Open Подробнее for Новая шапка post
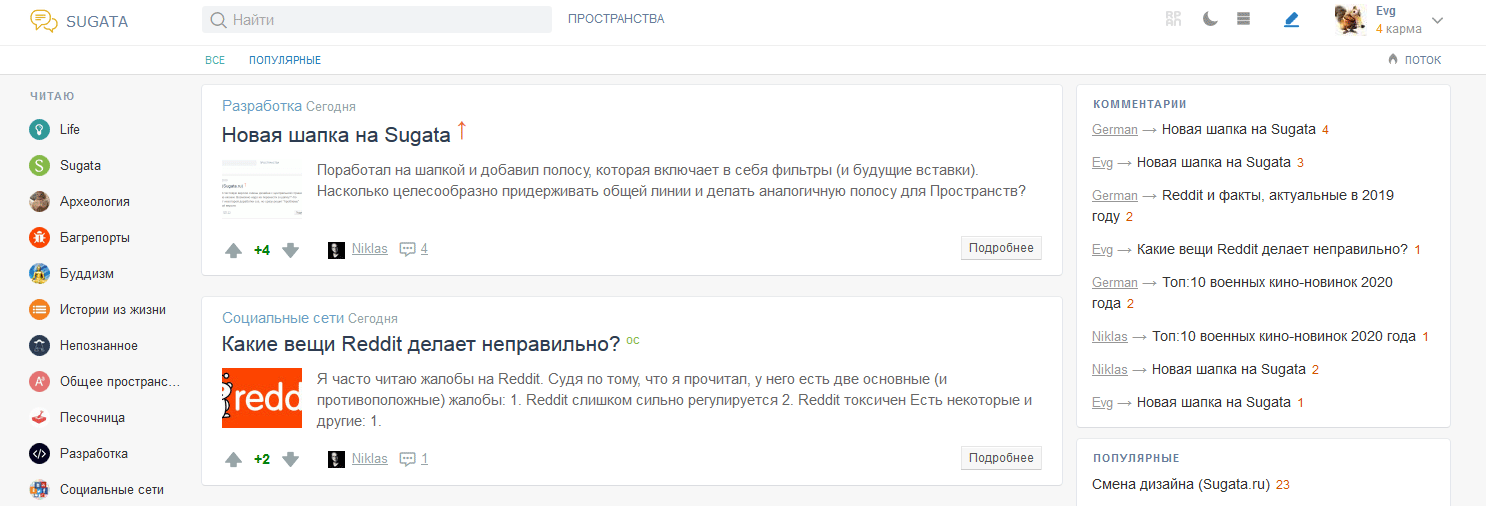Image resolution: width=1486 pixels, height=506 pixels. point(1001,248)
